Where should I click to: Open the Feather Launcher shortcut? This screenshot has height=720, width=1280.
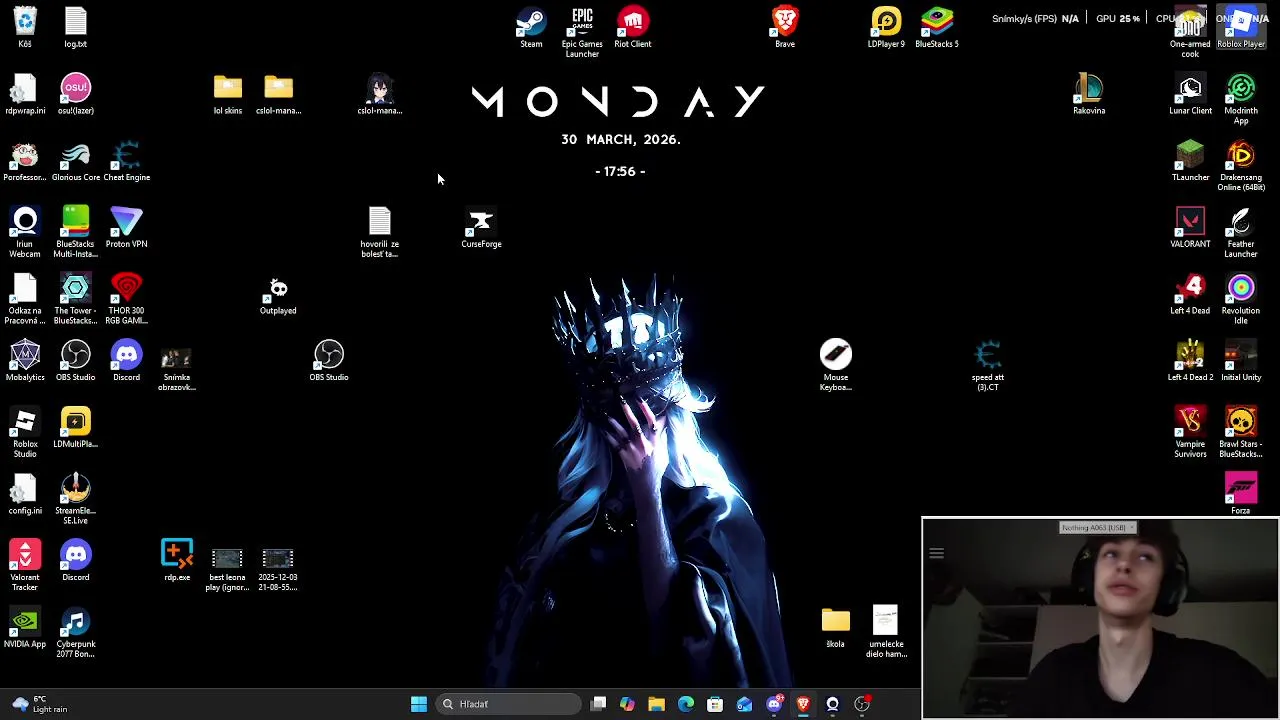click(1241, 232)
